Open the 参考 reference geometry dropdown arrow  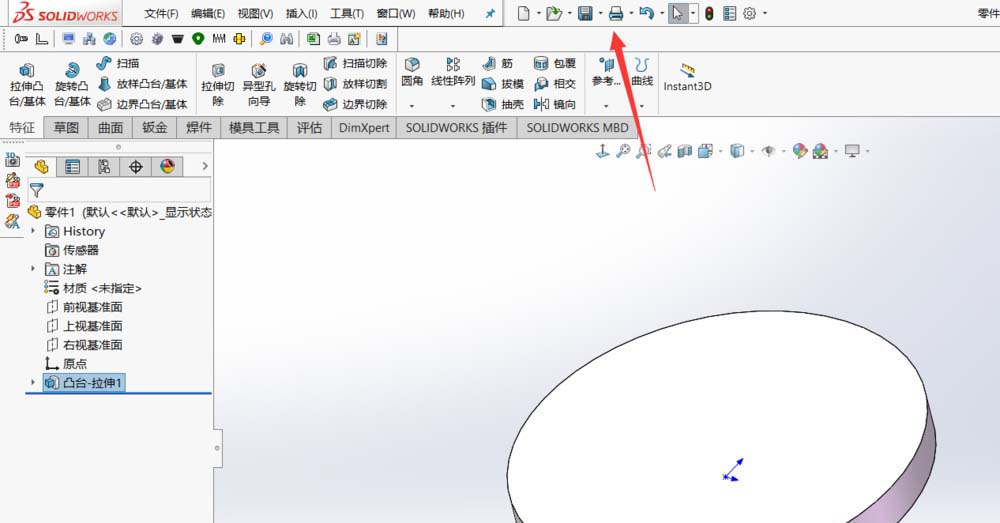(x=606, y=106)
